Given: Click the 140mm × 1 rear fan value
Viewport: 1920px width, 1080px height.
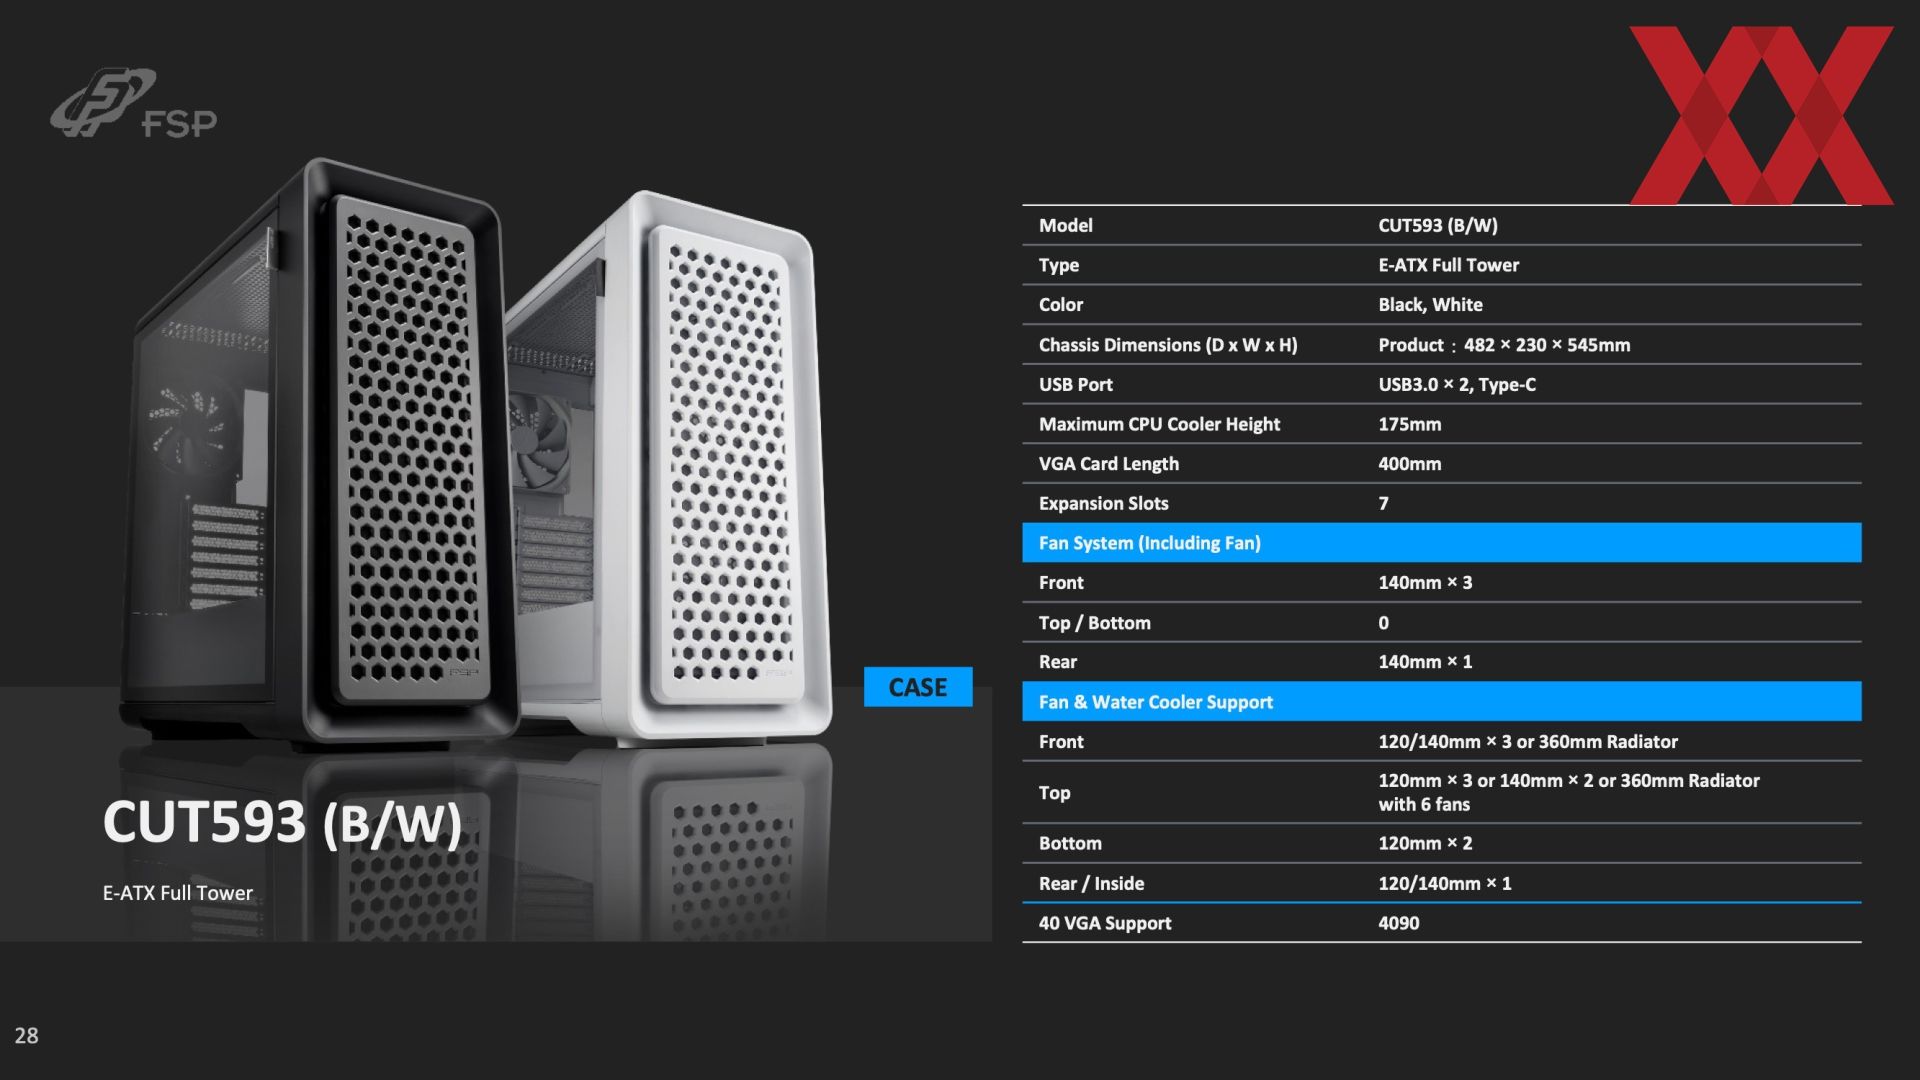Looking at the screenshot, I should pyautogui.click(x=1425, y=662).
